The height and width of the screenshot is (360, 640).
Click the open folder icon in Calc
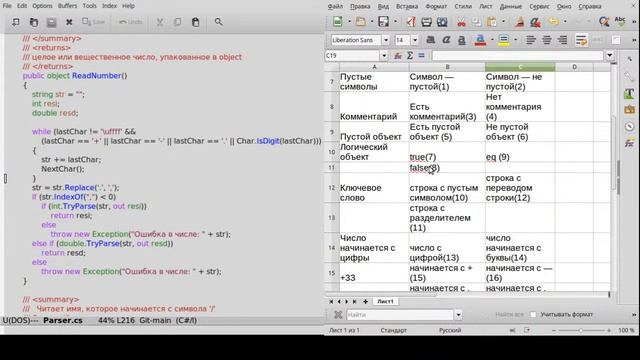click(x=360, y=22)
